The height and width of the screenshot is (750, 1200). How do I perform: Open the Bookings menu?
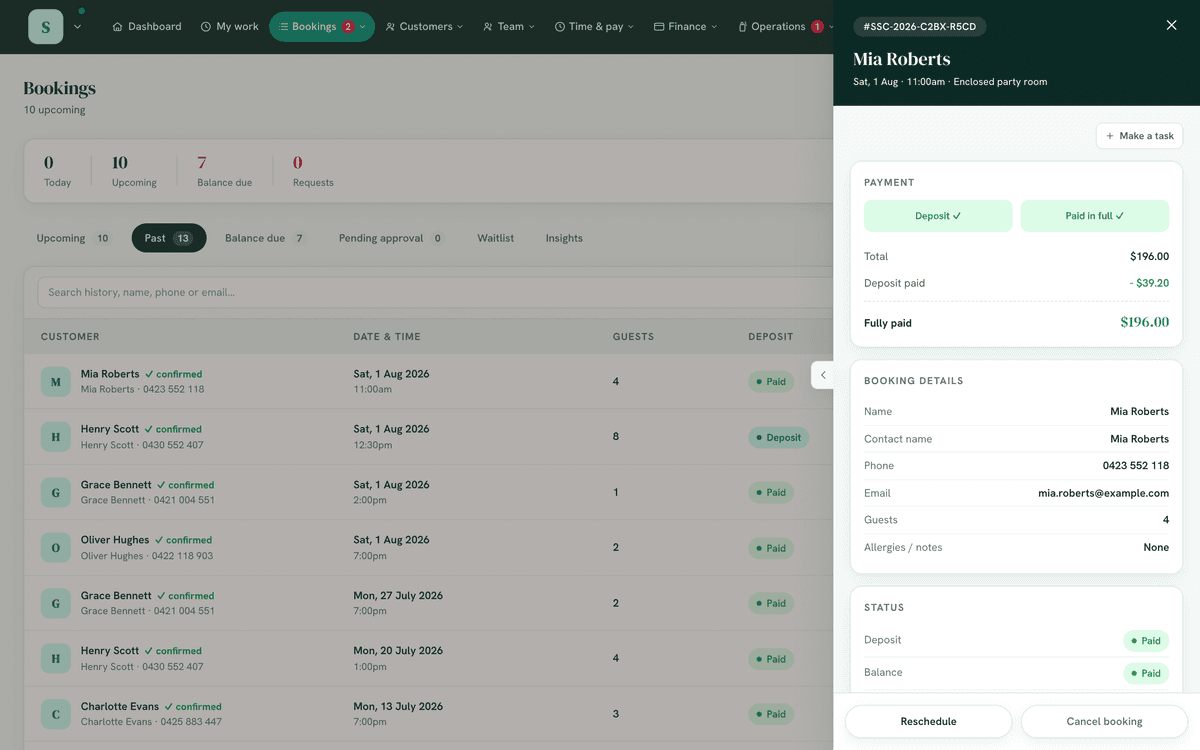pos(322,27)
